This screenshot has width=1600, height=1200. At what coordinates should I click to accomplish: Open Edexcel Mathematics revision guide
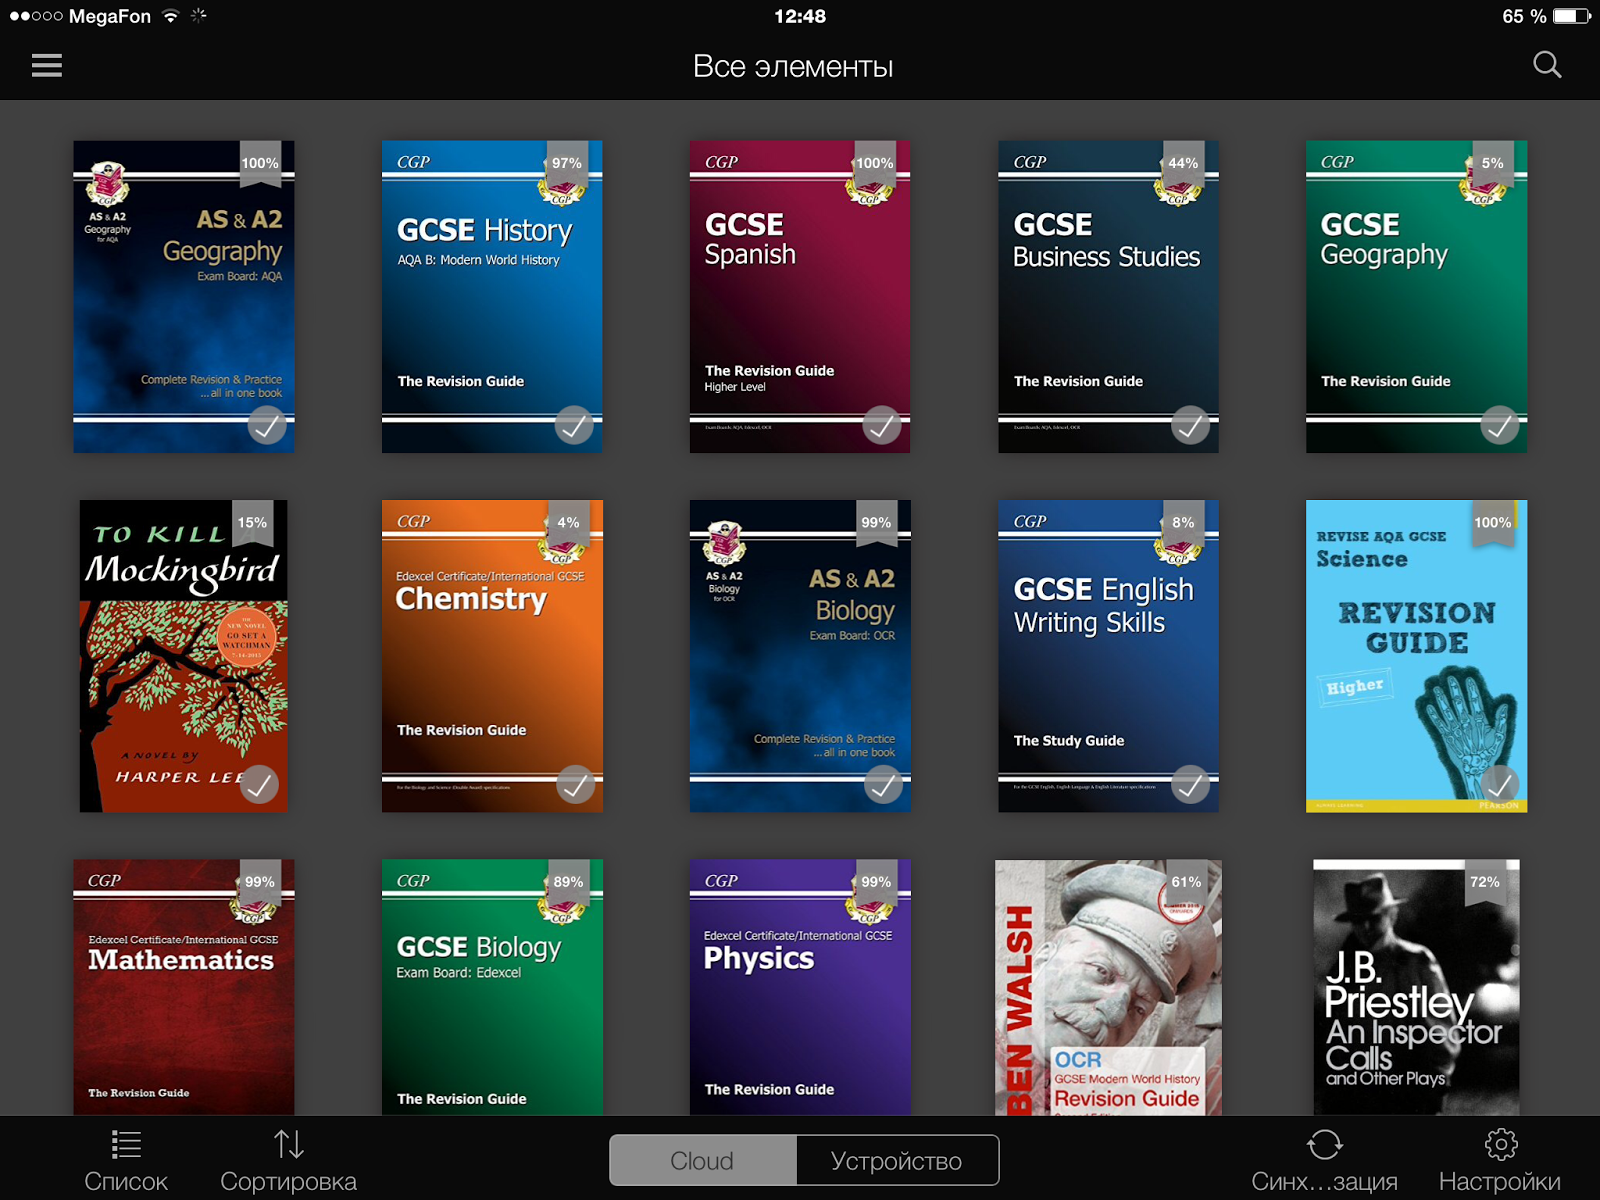[184, 987]
